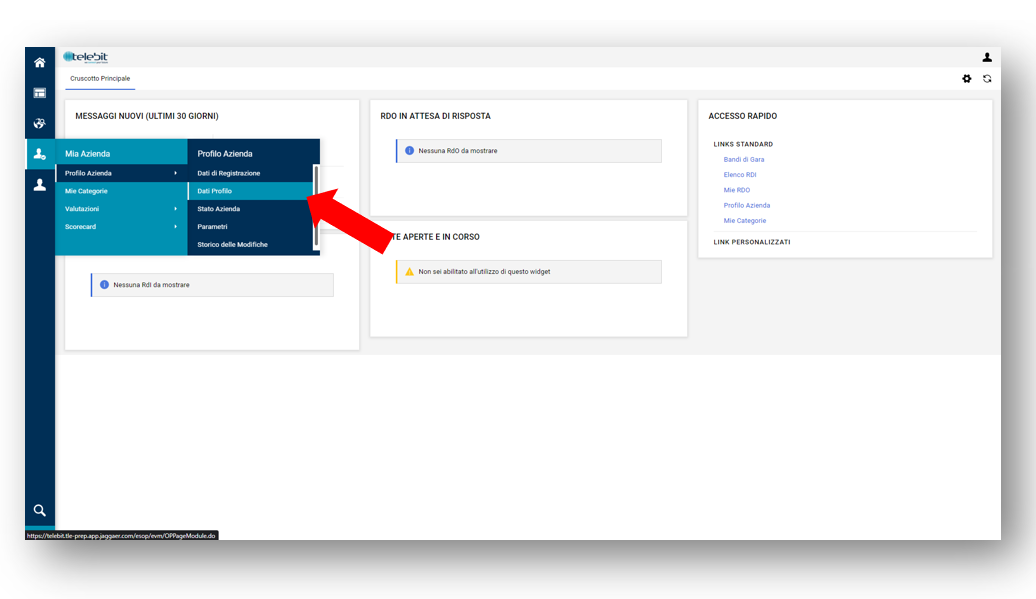The width and height of the screenshot is (1036, 599).
Task: Open search via the magnifier icon
Action: pyautogui.click(x=40, y=510)
